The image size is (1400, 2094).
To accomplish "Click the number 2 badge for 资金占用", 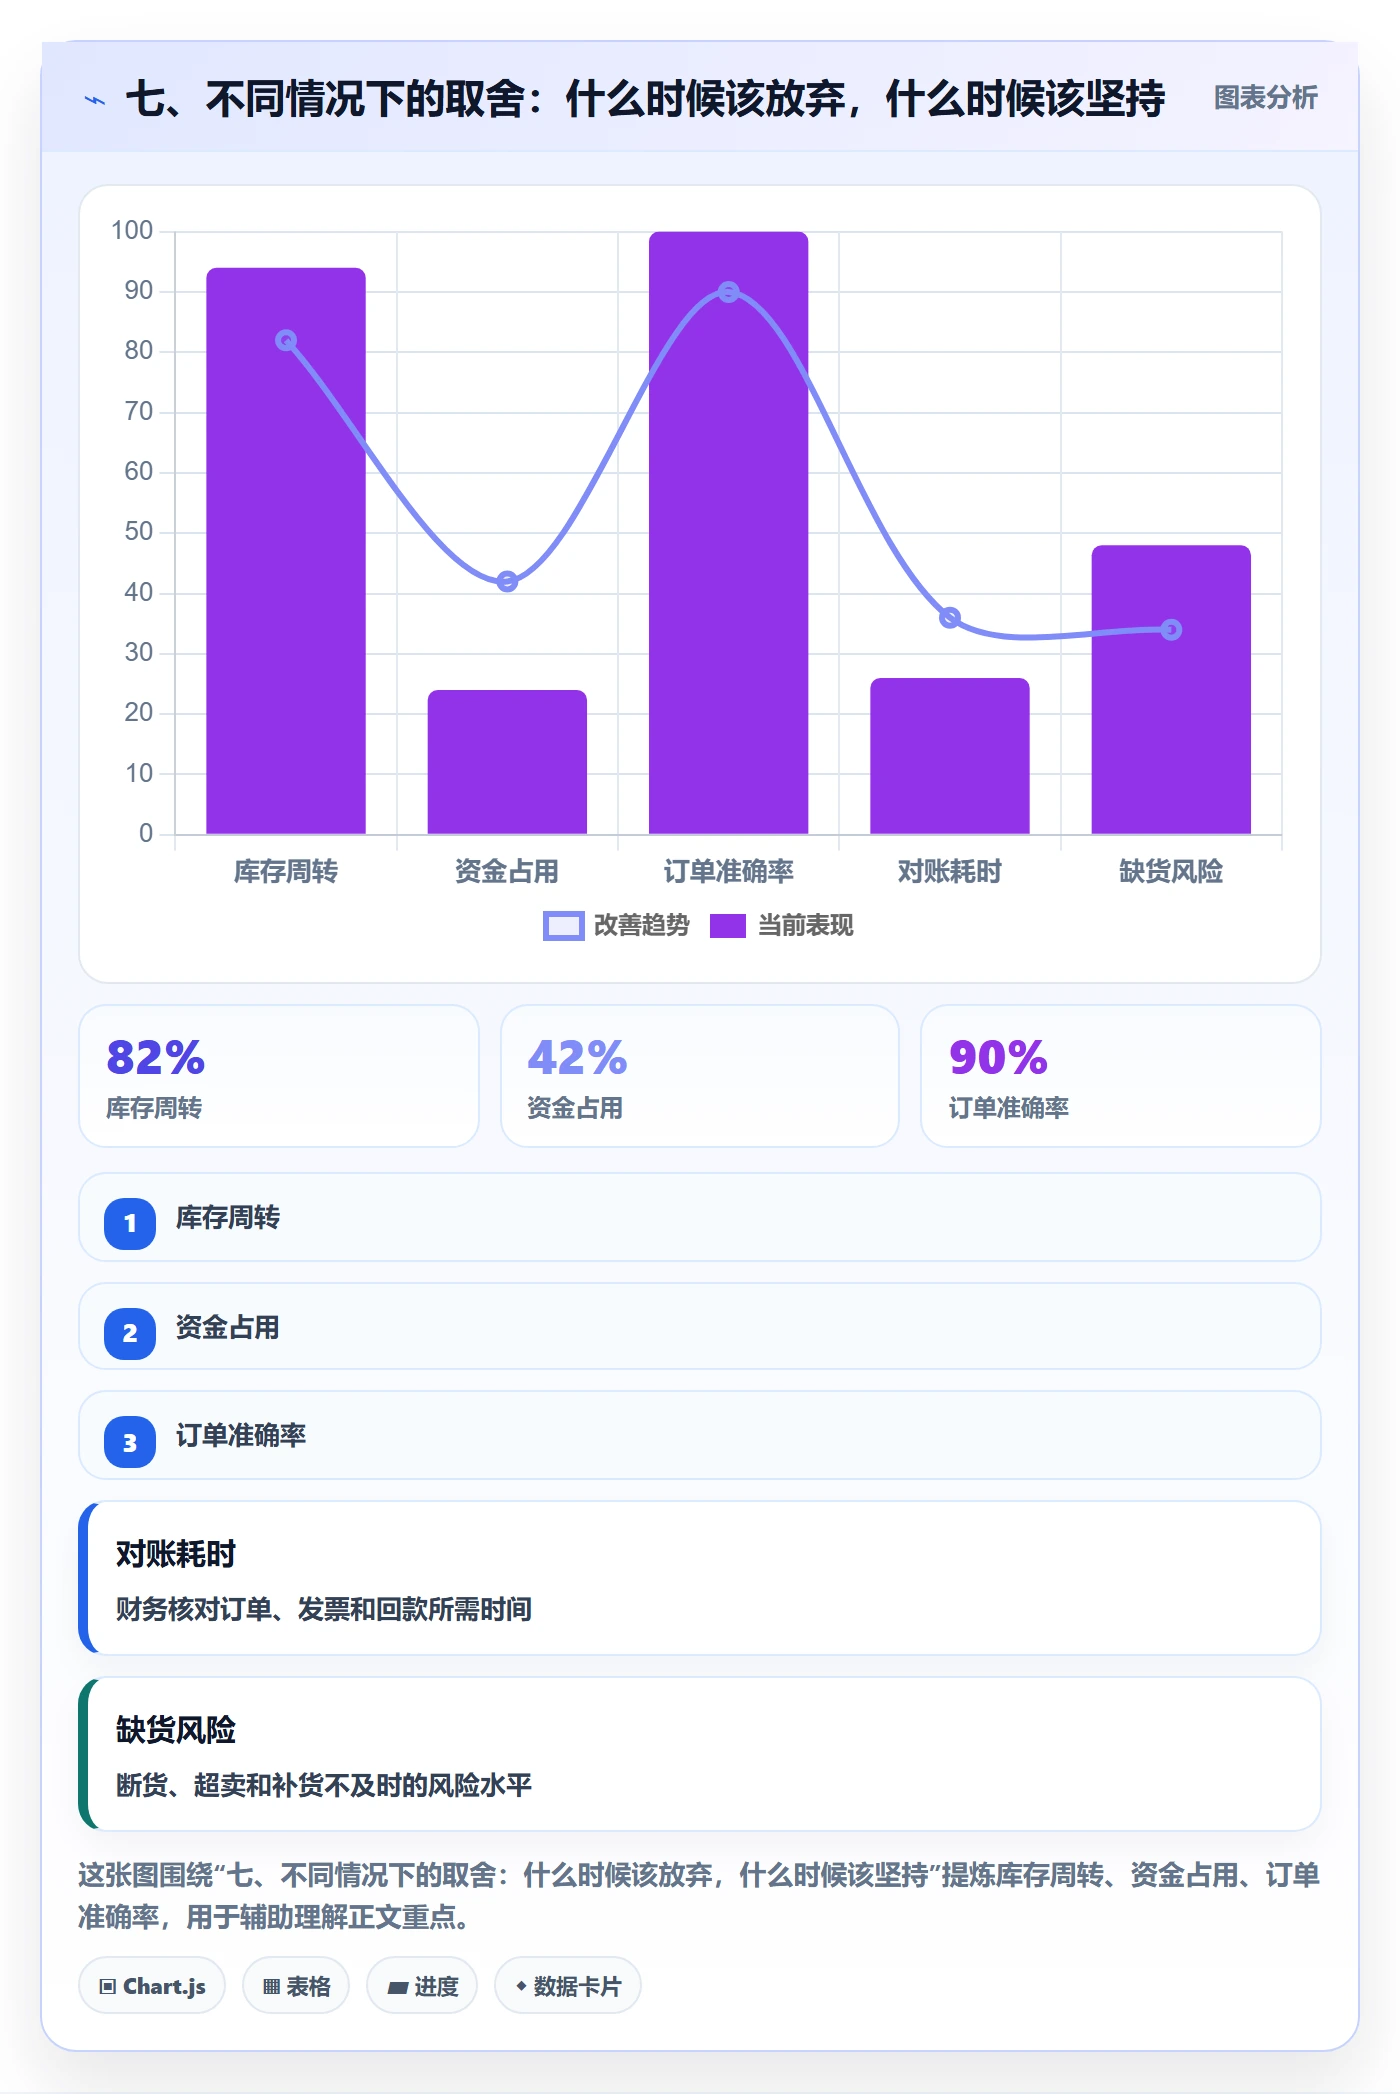I will 130,1333.
